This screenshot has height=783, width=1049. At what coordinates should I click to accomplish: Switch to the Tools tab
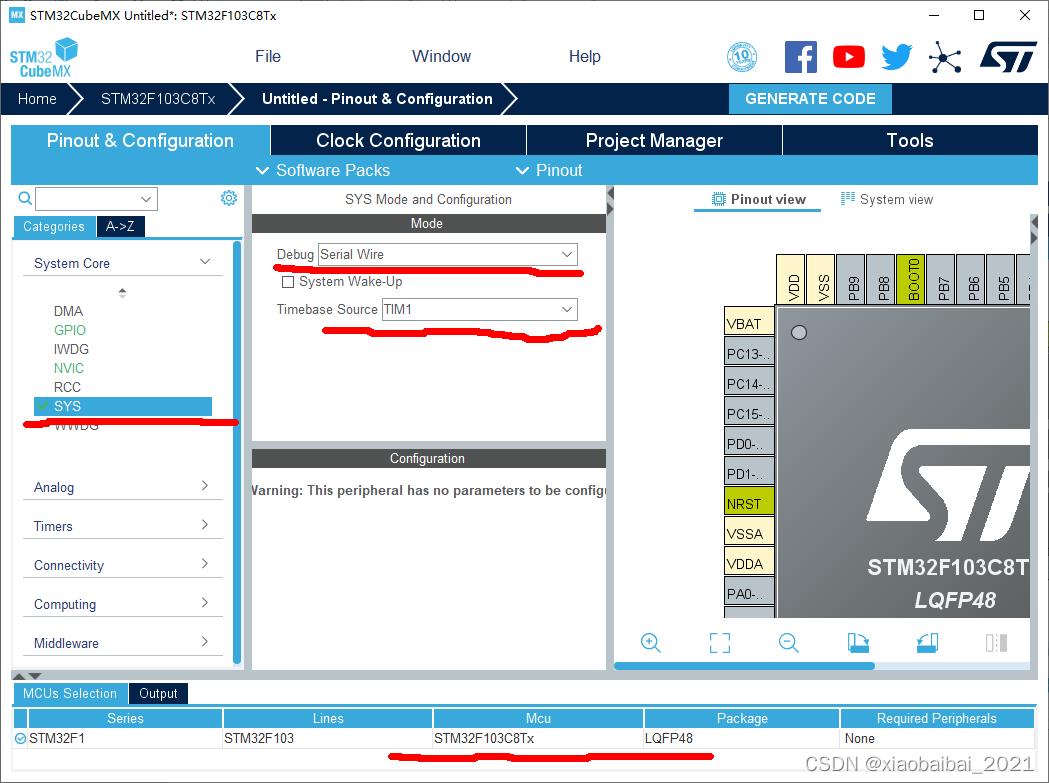coord(910,140)
